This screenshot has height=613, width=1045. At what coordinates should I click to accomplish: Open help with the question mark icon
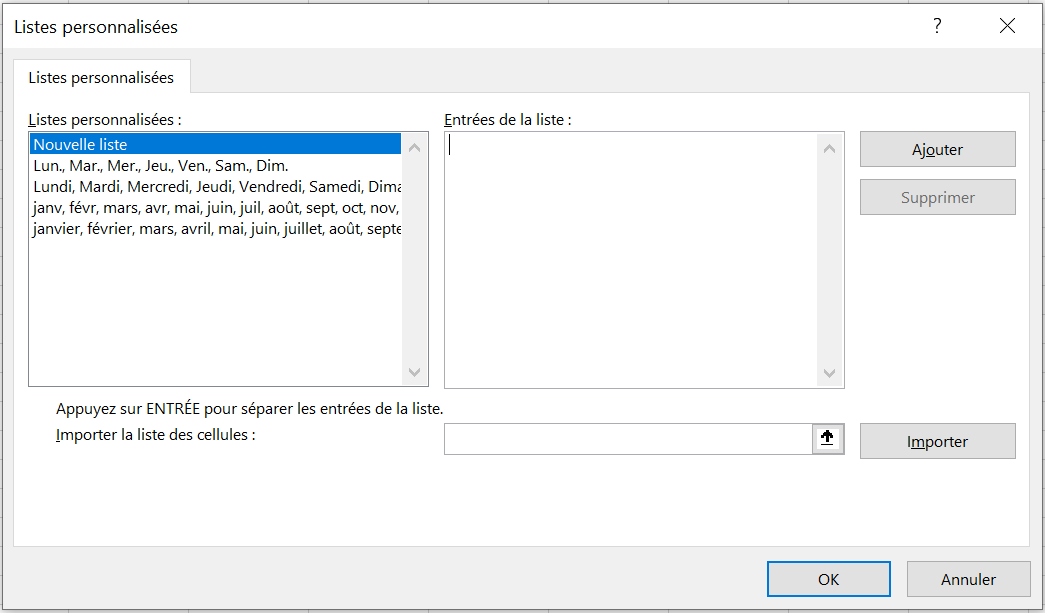coord(937,26)
